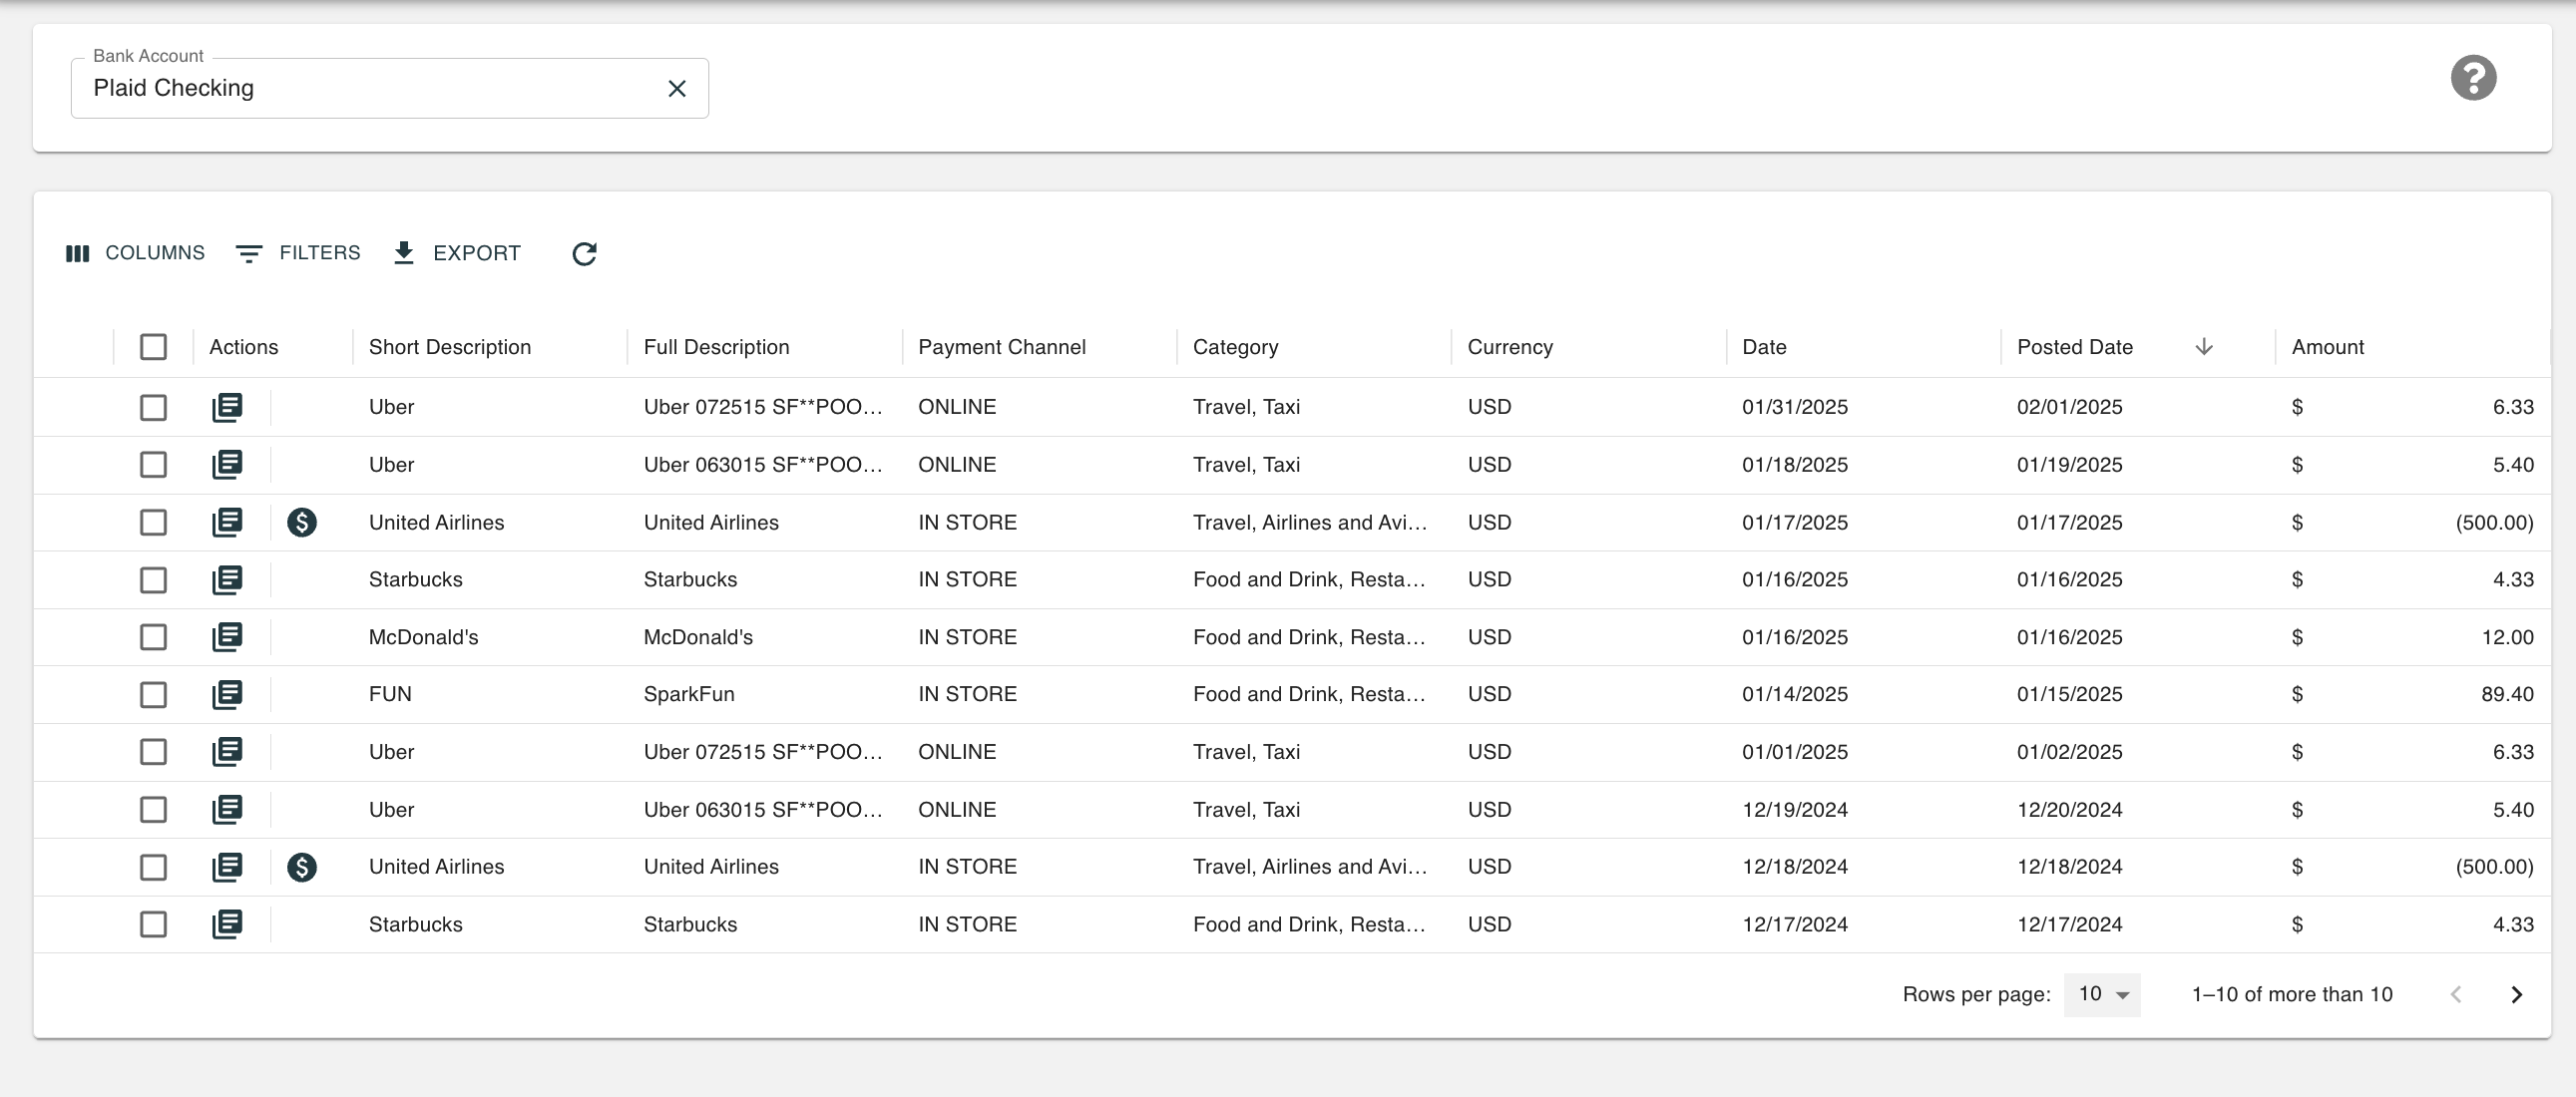The width and height of the screenshot is (2576, 1097).
Task: Open ledger icon for Uber dated 12/19/2024
Action: coord(227,809)
